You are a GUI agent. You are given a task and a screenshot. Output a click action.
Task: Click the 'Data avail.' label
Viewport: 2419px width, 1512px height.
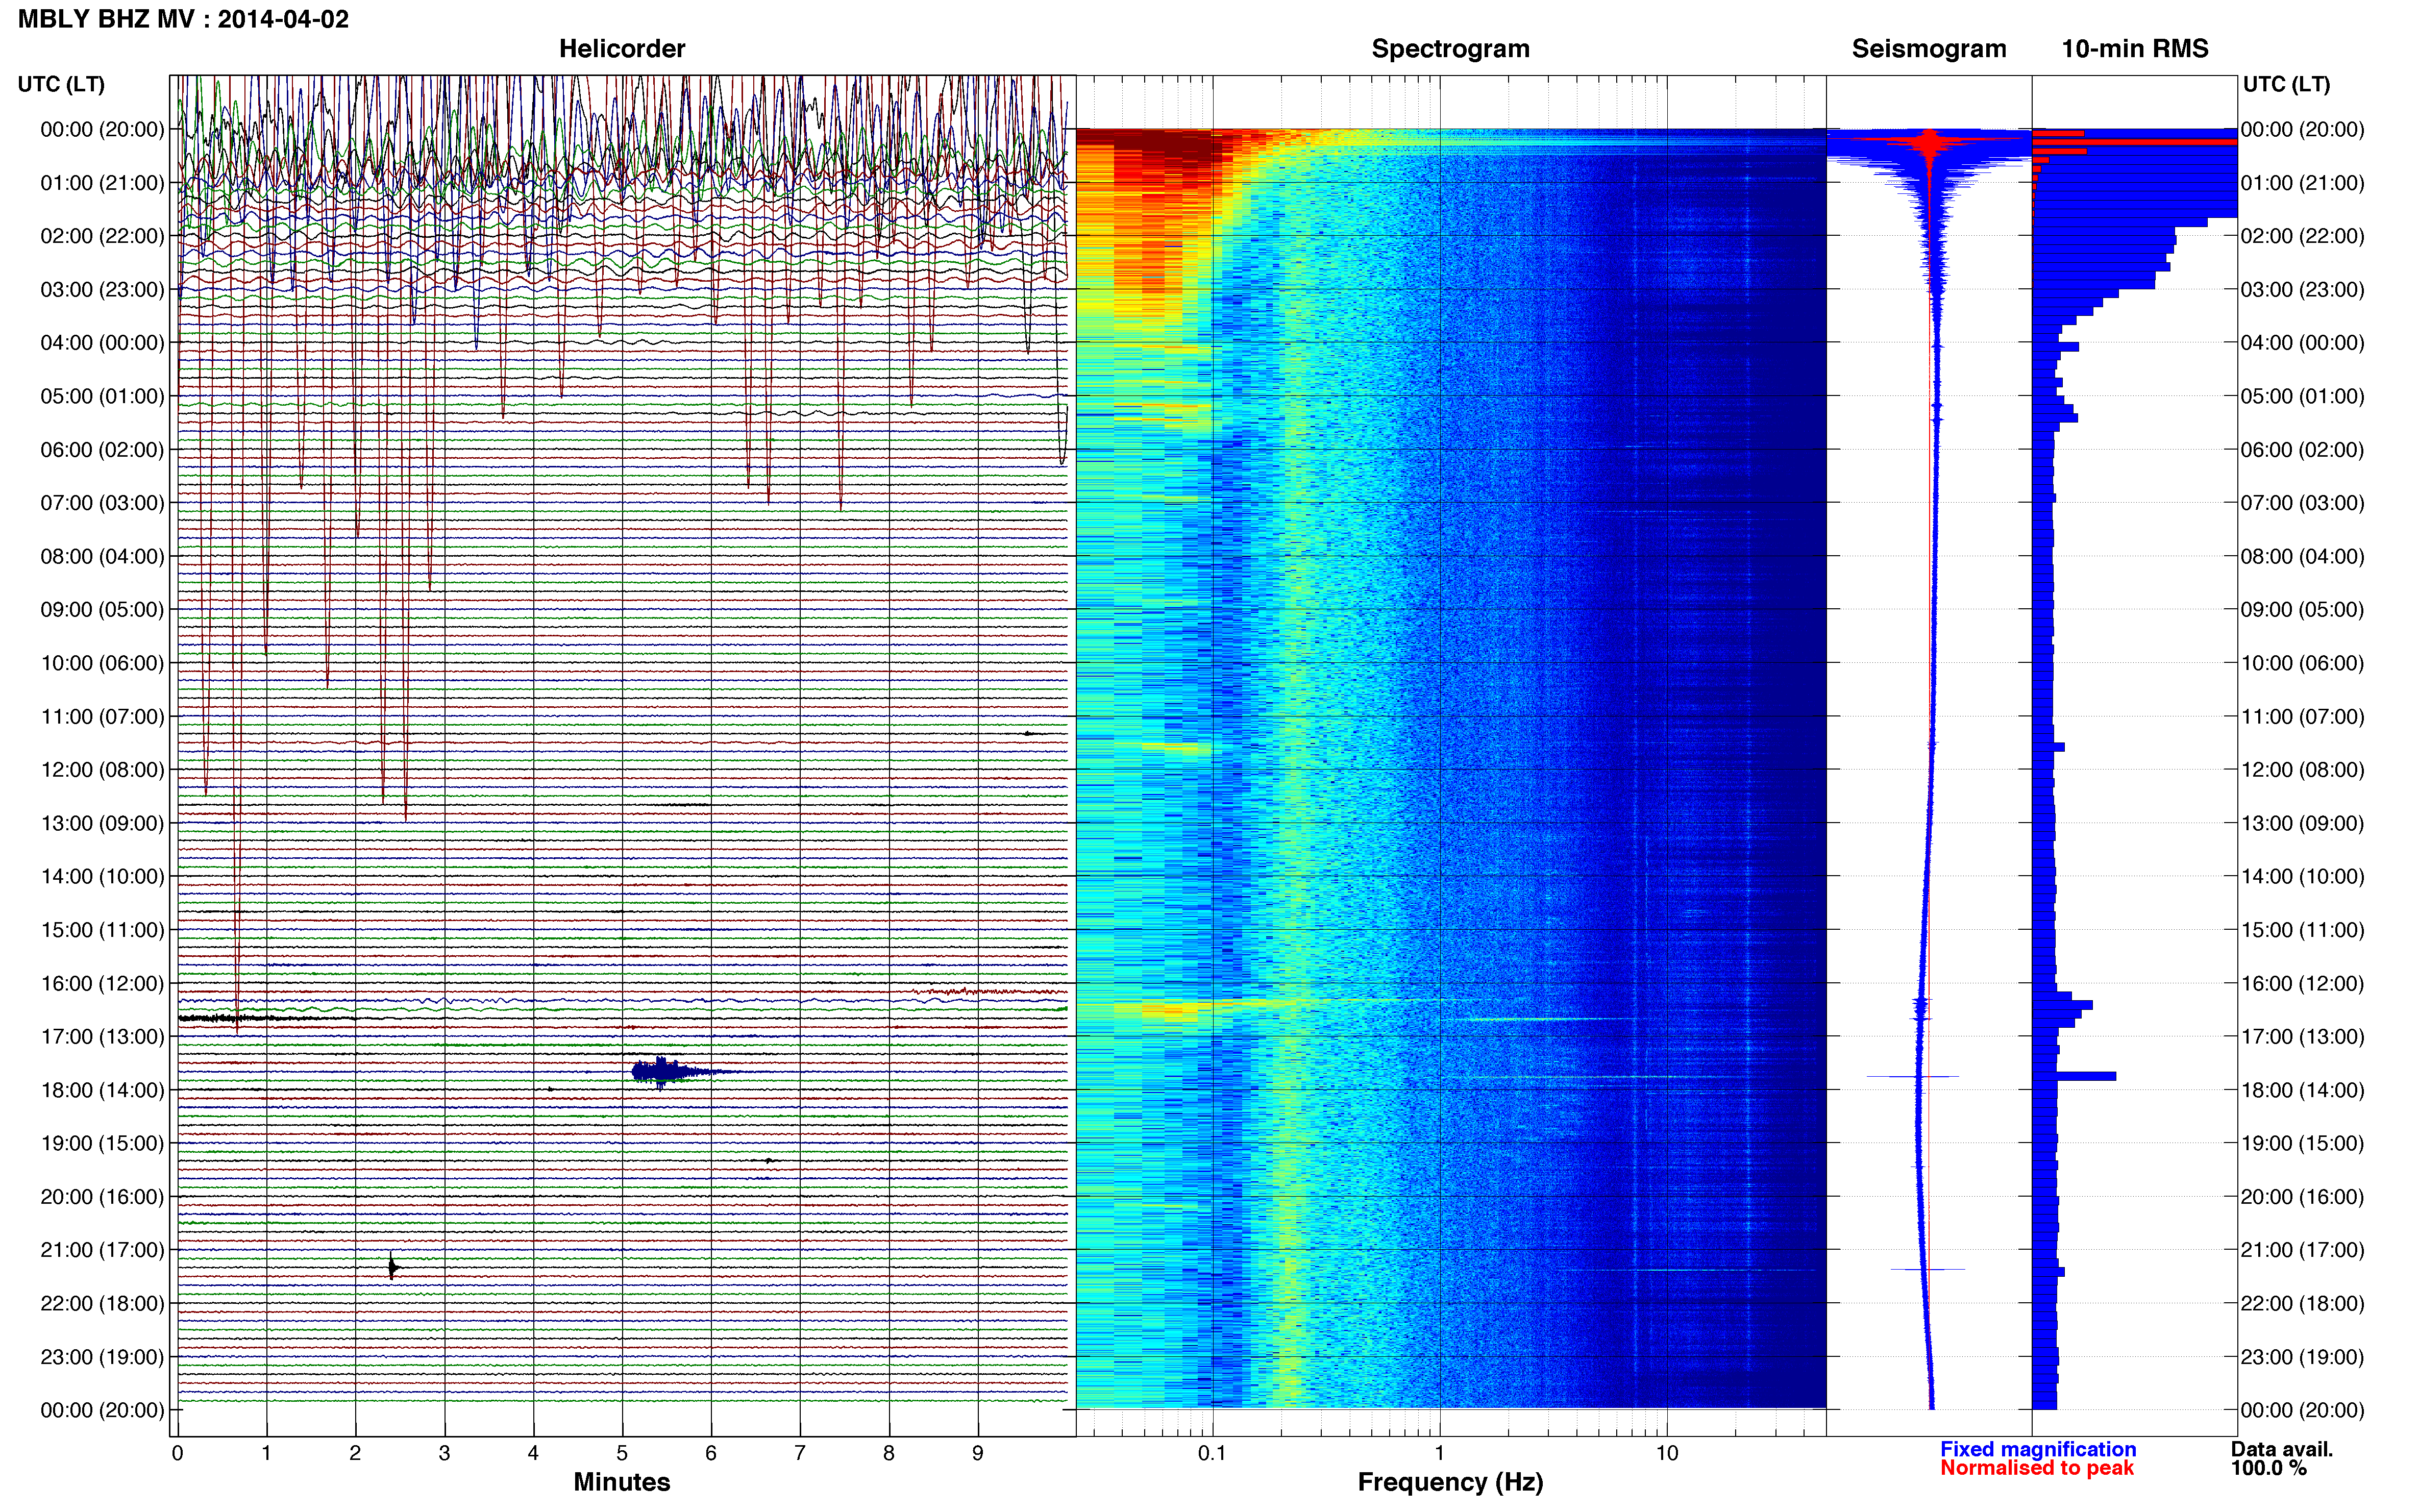tap(2281, 1449)
